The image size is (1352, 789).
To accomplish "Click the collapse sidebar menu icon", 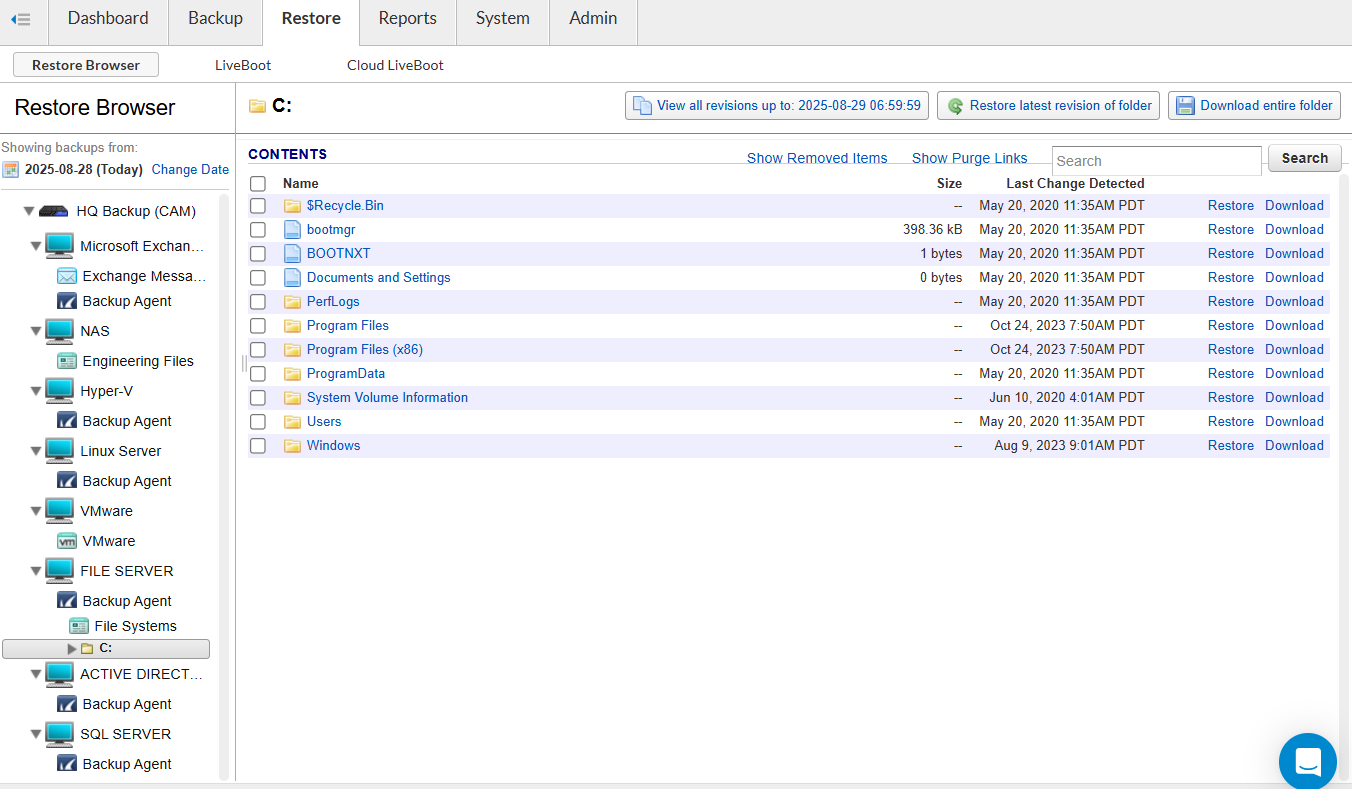I will point(20,19).
